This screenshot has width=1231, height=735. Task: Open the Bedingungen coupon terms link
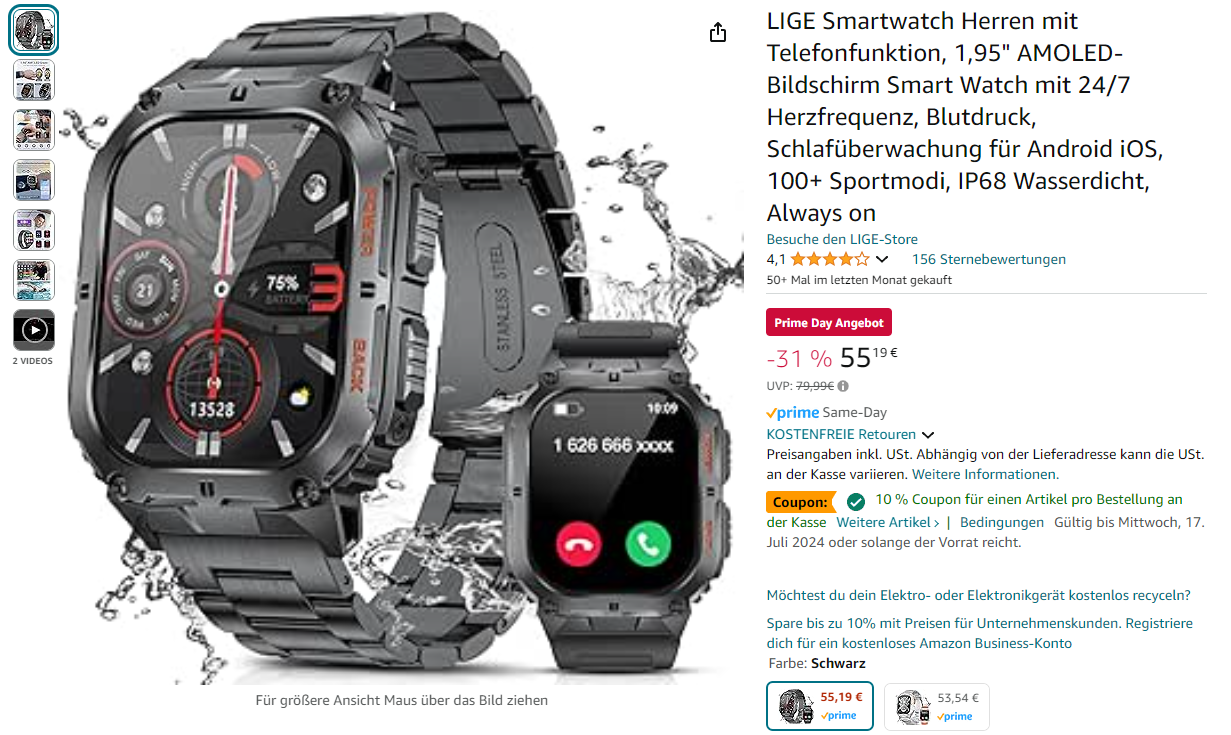[x=1002, y=522]
